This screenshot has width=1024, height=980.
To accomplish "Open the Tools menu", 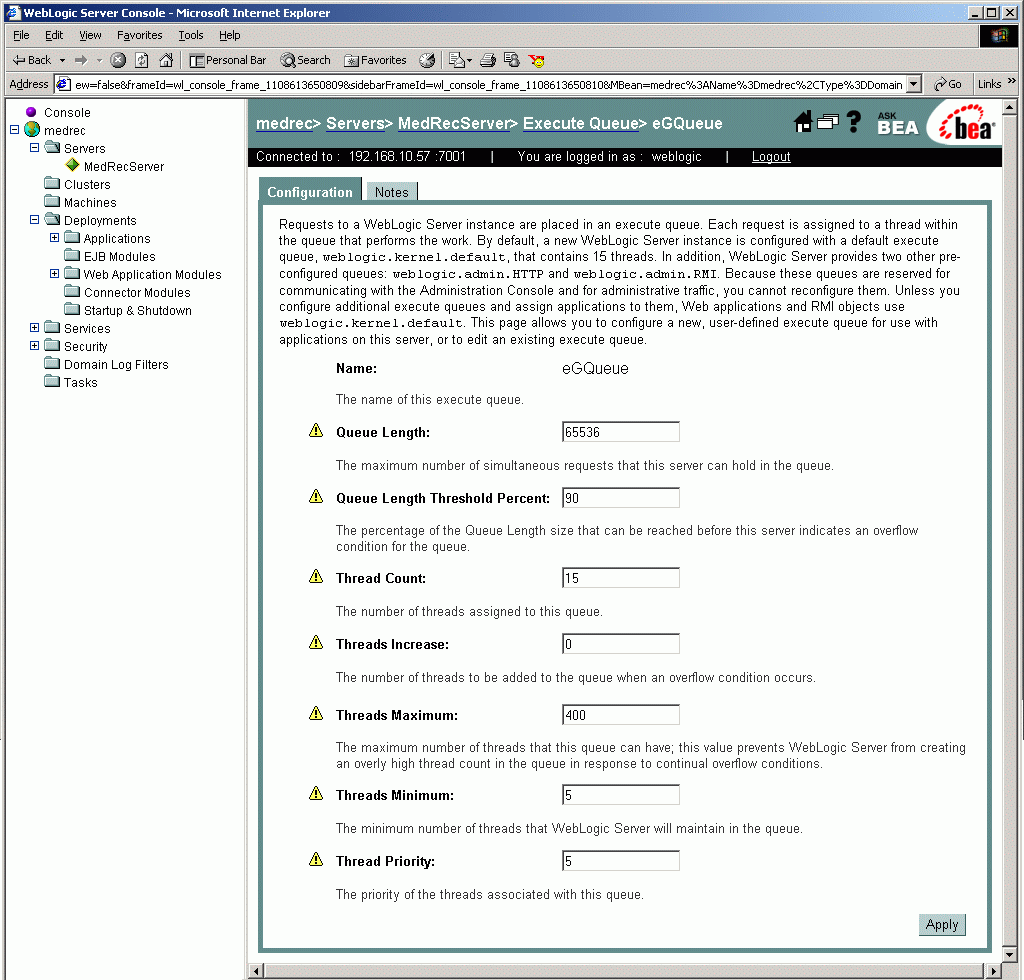I will pos(191,35).
